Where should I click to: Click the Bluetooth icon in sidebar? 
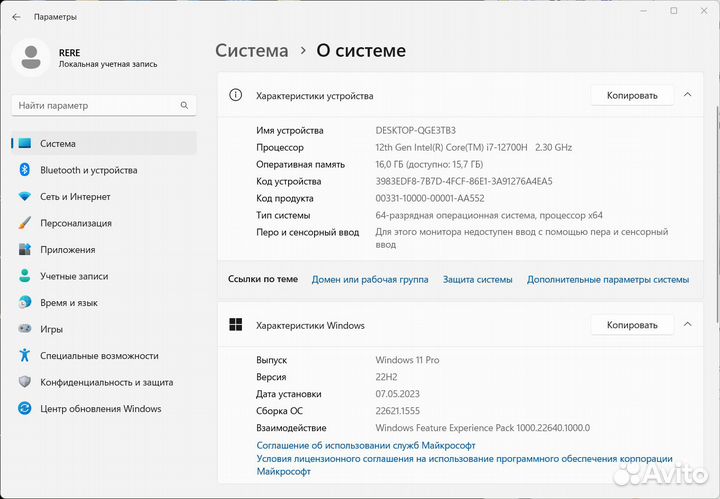click(25, 170)
